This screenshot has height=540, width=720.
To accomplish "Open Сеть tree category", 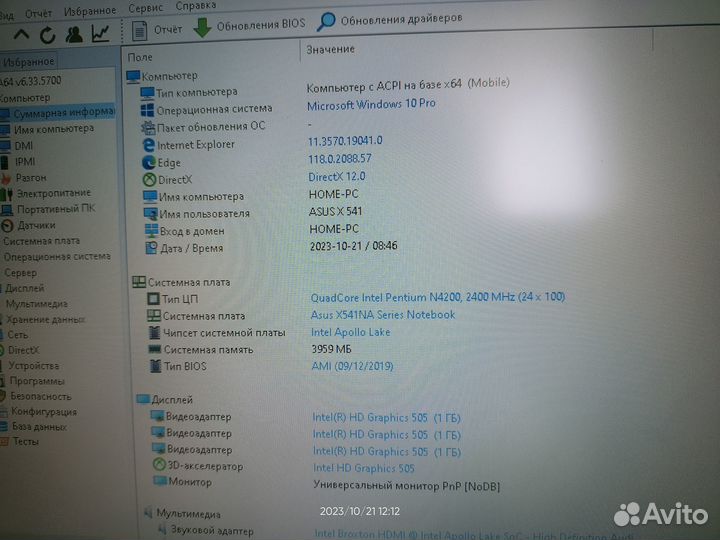I will click(17, 335).
